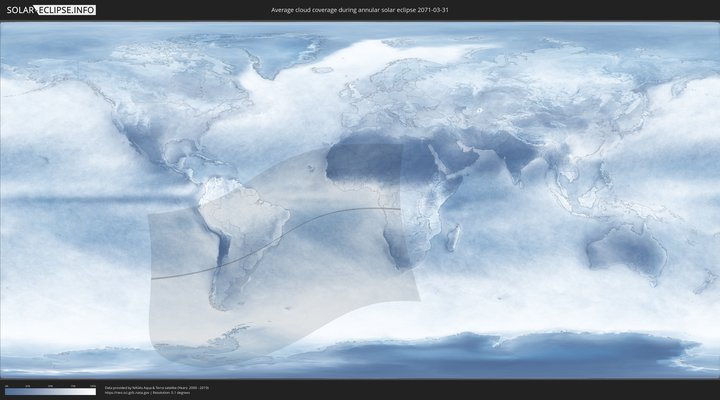Click the dark blue 0% end of legend
Viewport: 720px width, 400px height.
(7, 392)
